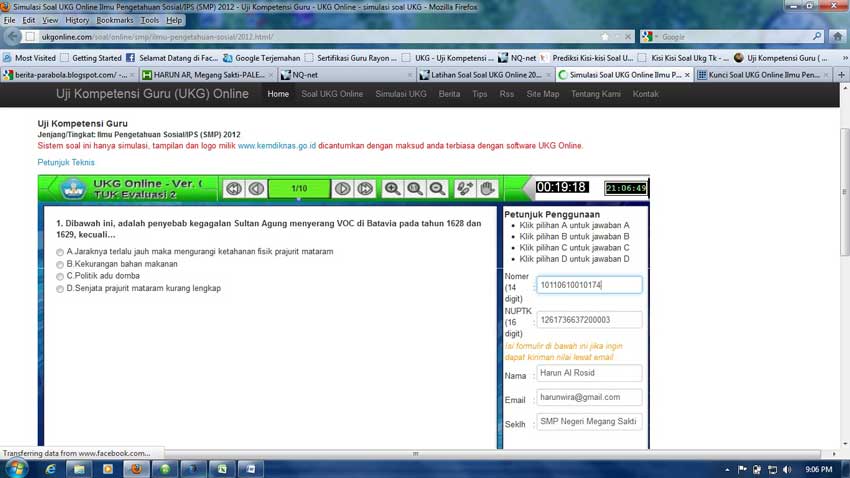Click the volume speaker icon in tray

pyautogui.click(x=787, y=469)
